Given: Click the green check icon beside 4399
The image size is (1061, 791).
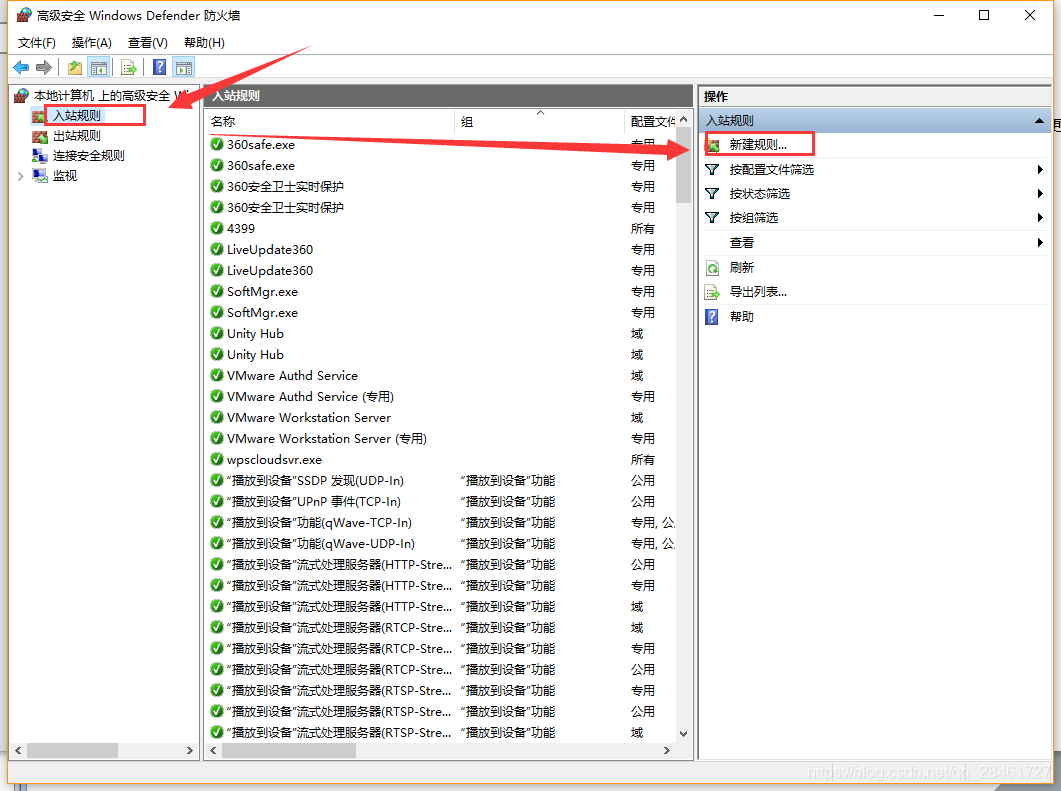Looking at the screenshot, I should click(x=217, y=228).
